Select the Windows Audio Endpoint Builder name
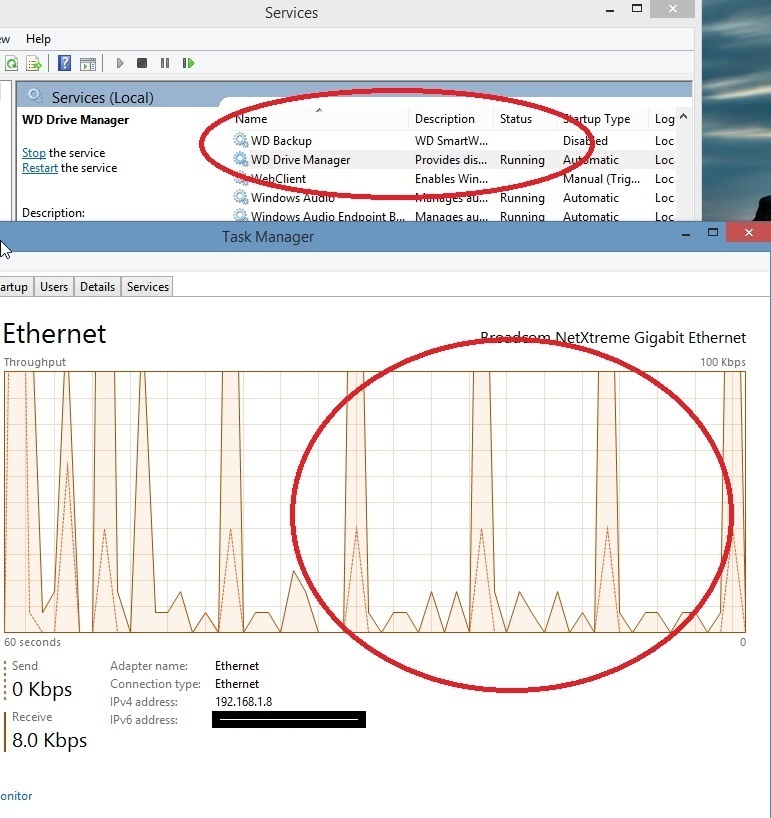 [328, 216]
